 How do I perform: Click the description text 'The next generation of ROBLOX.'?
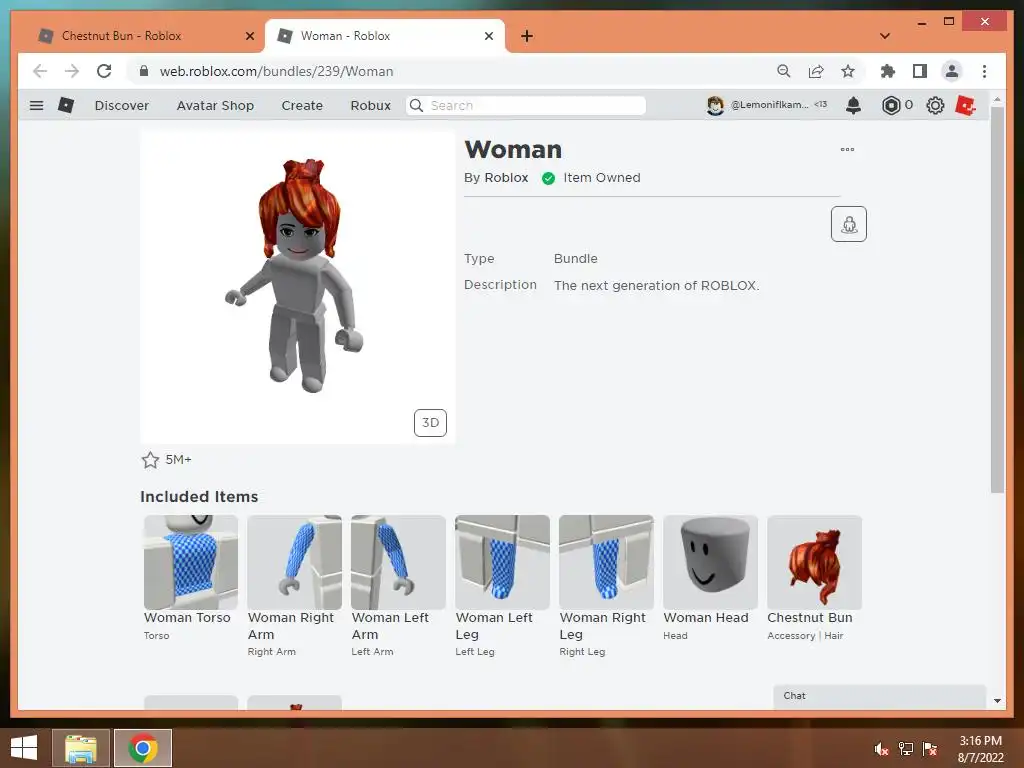point(656,285)
